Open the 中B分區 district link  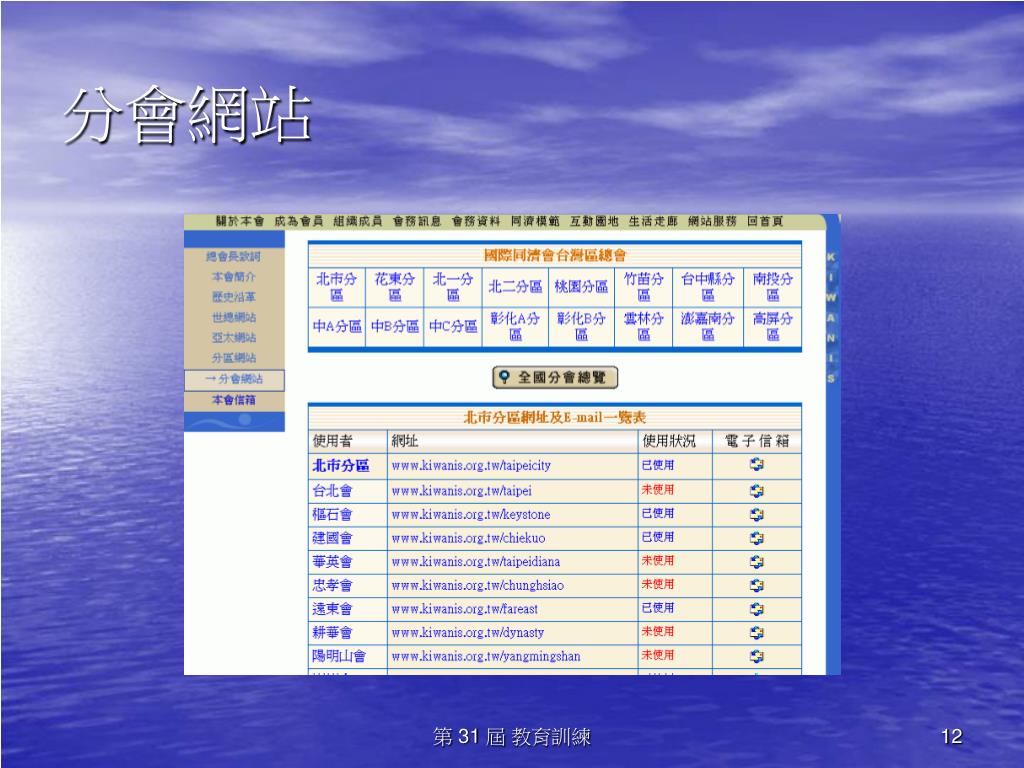(x=394, y=326)
